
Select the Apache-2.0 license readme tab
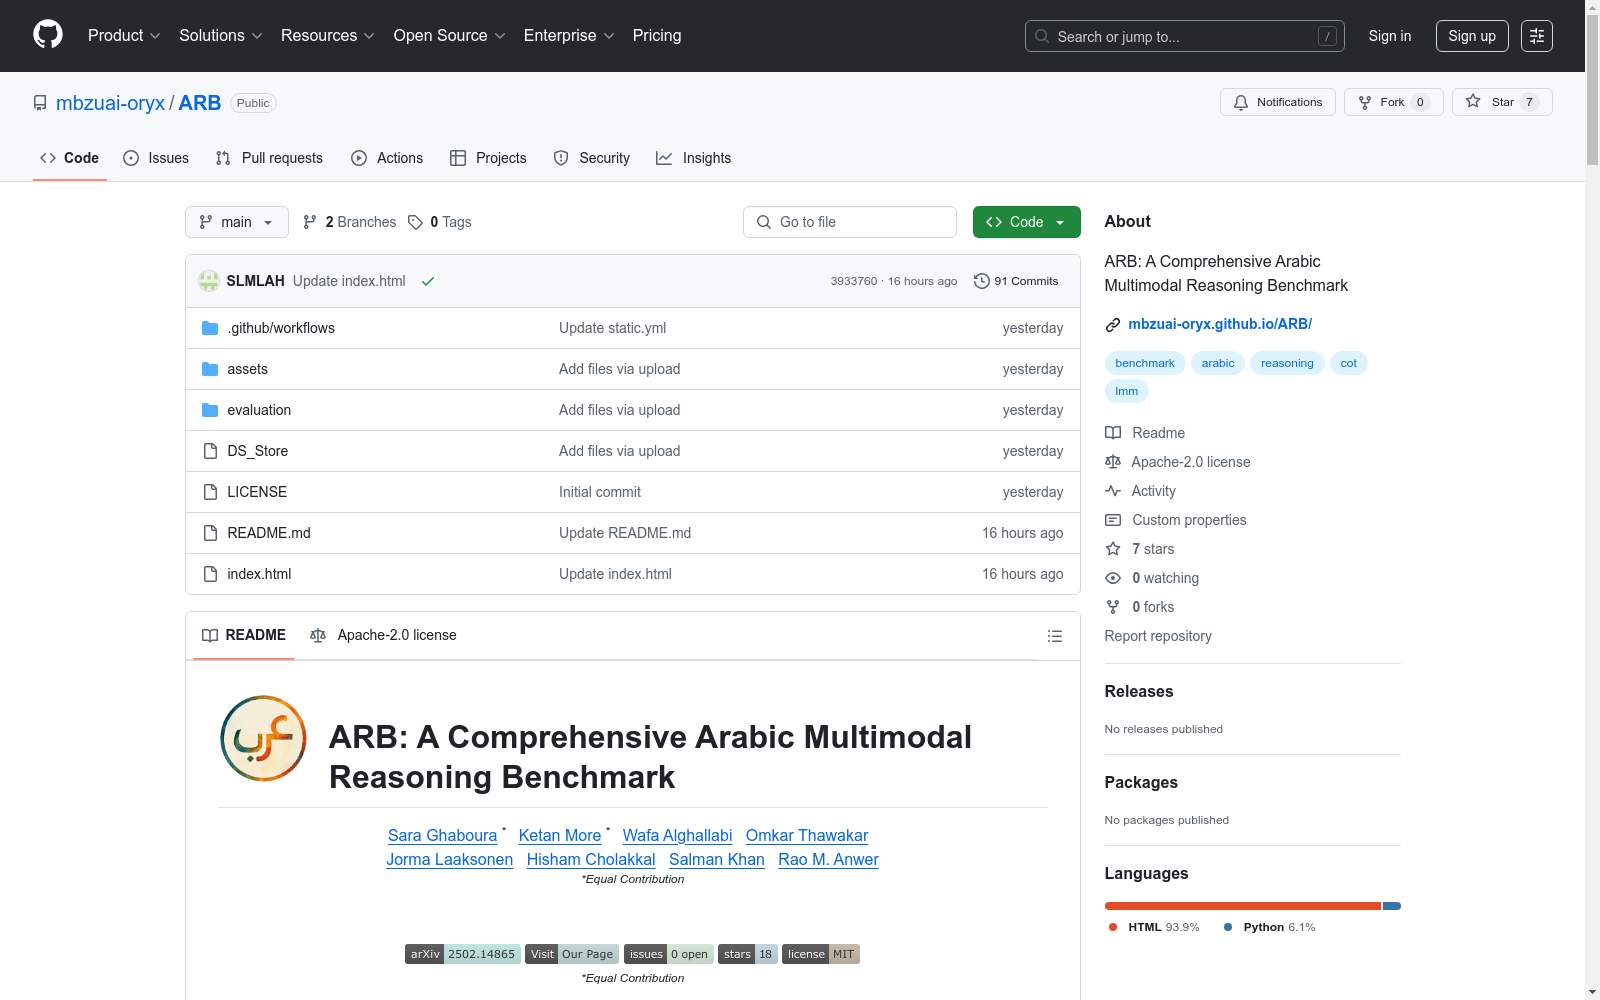(384, 635)
